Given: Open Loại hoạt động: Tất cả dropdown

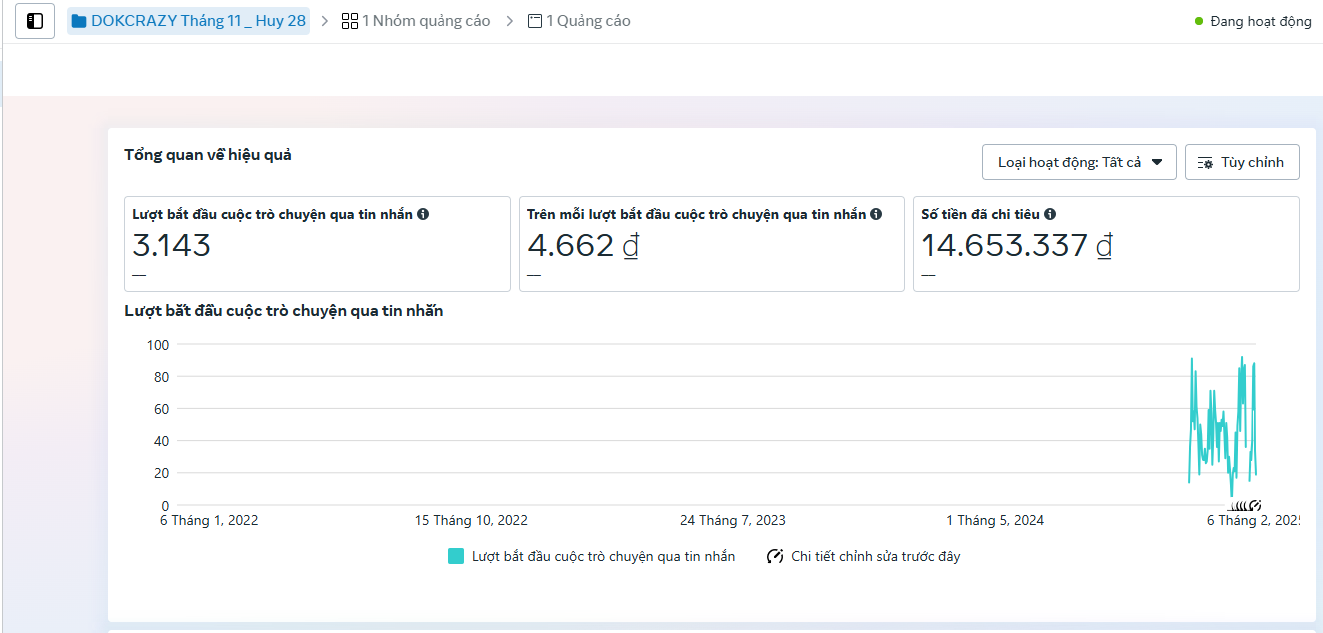Looking at the screenshot, I should [1079, 162].
